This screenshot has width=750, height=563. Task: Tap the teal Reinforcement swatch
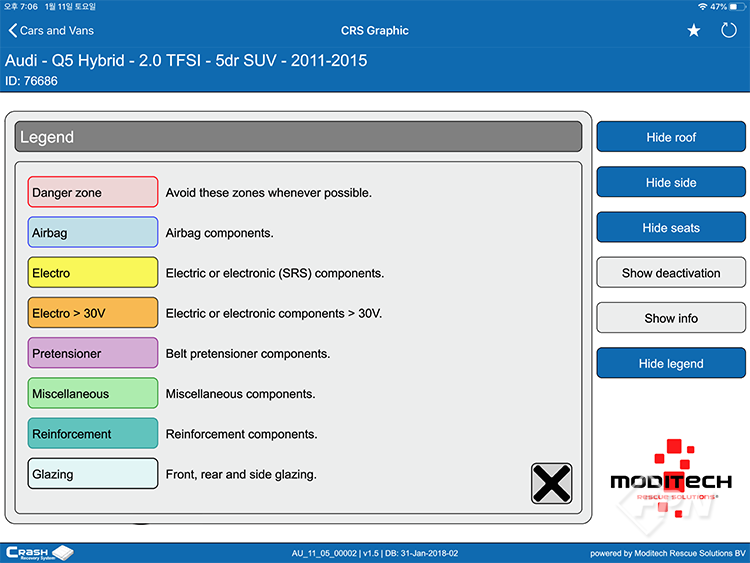click(93, 434)
